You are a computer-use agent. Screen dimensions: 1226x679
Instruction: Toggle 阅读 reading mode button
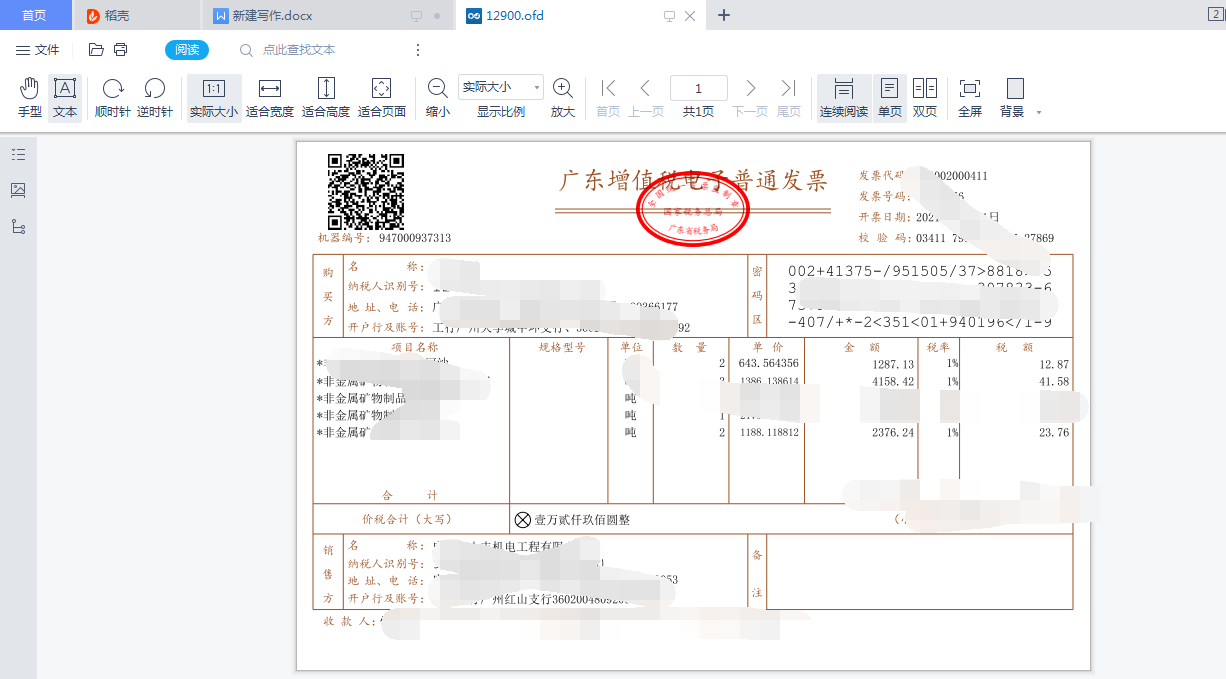click(x=187, y=50)
